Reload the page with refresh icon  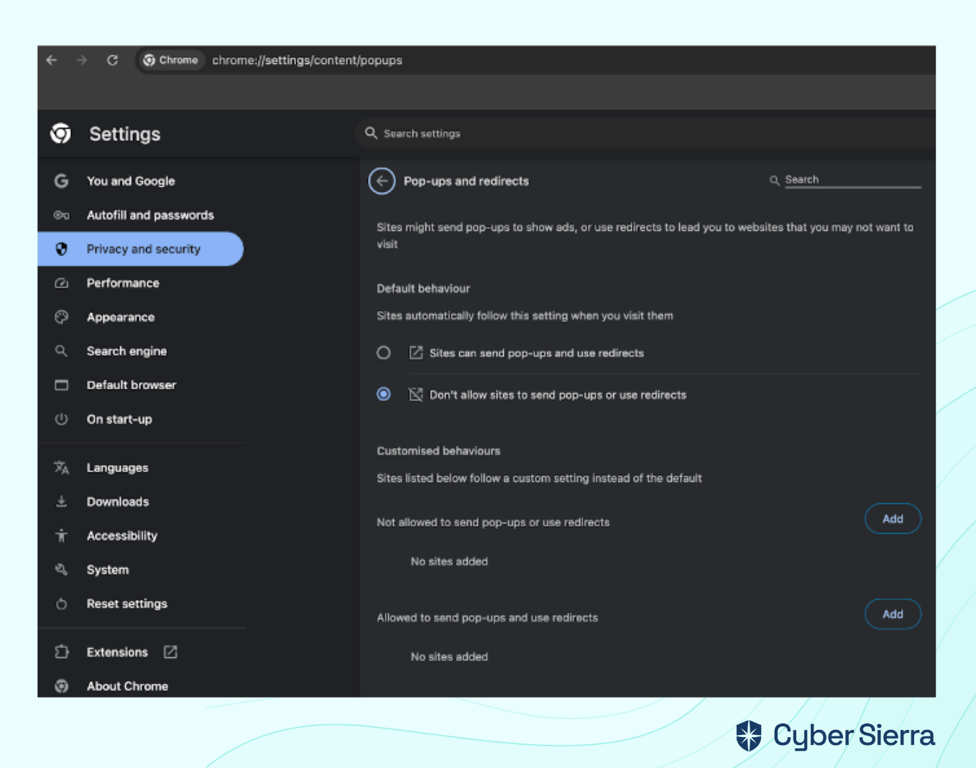click(113, 60)
